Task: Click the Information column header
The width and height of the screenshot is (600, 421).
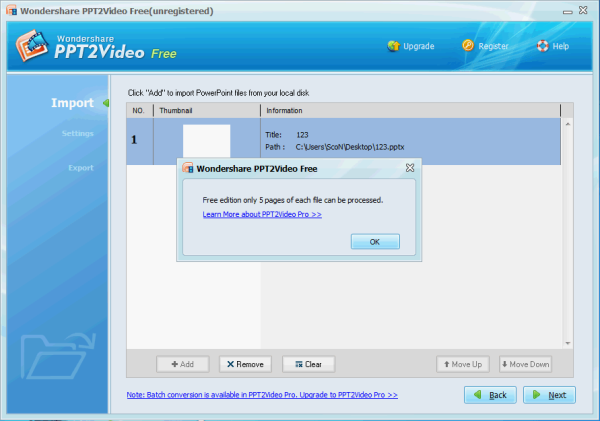Action: [411, 111]
